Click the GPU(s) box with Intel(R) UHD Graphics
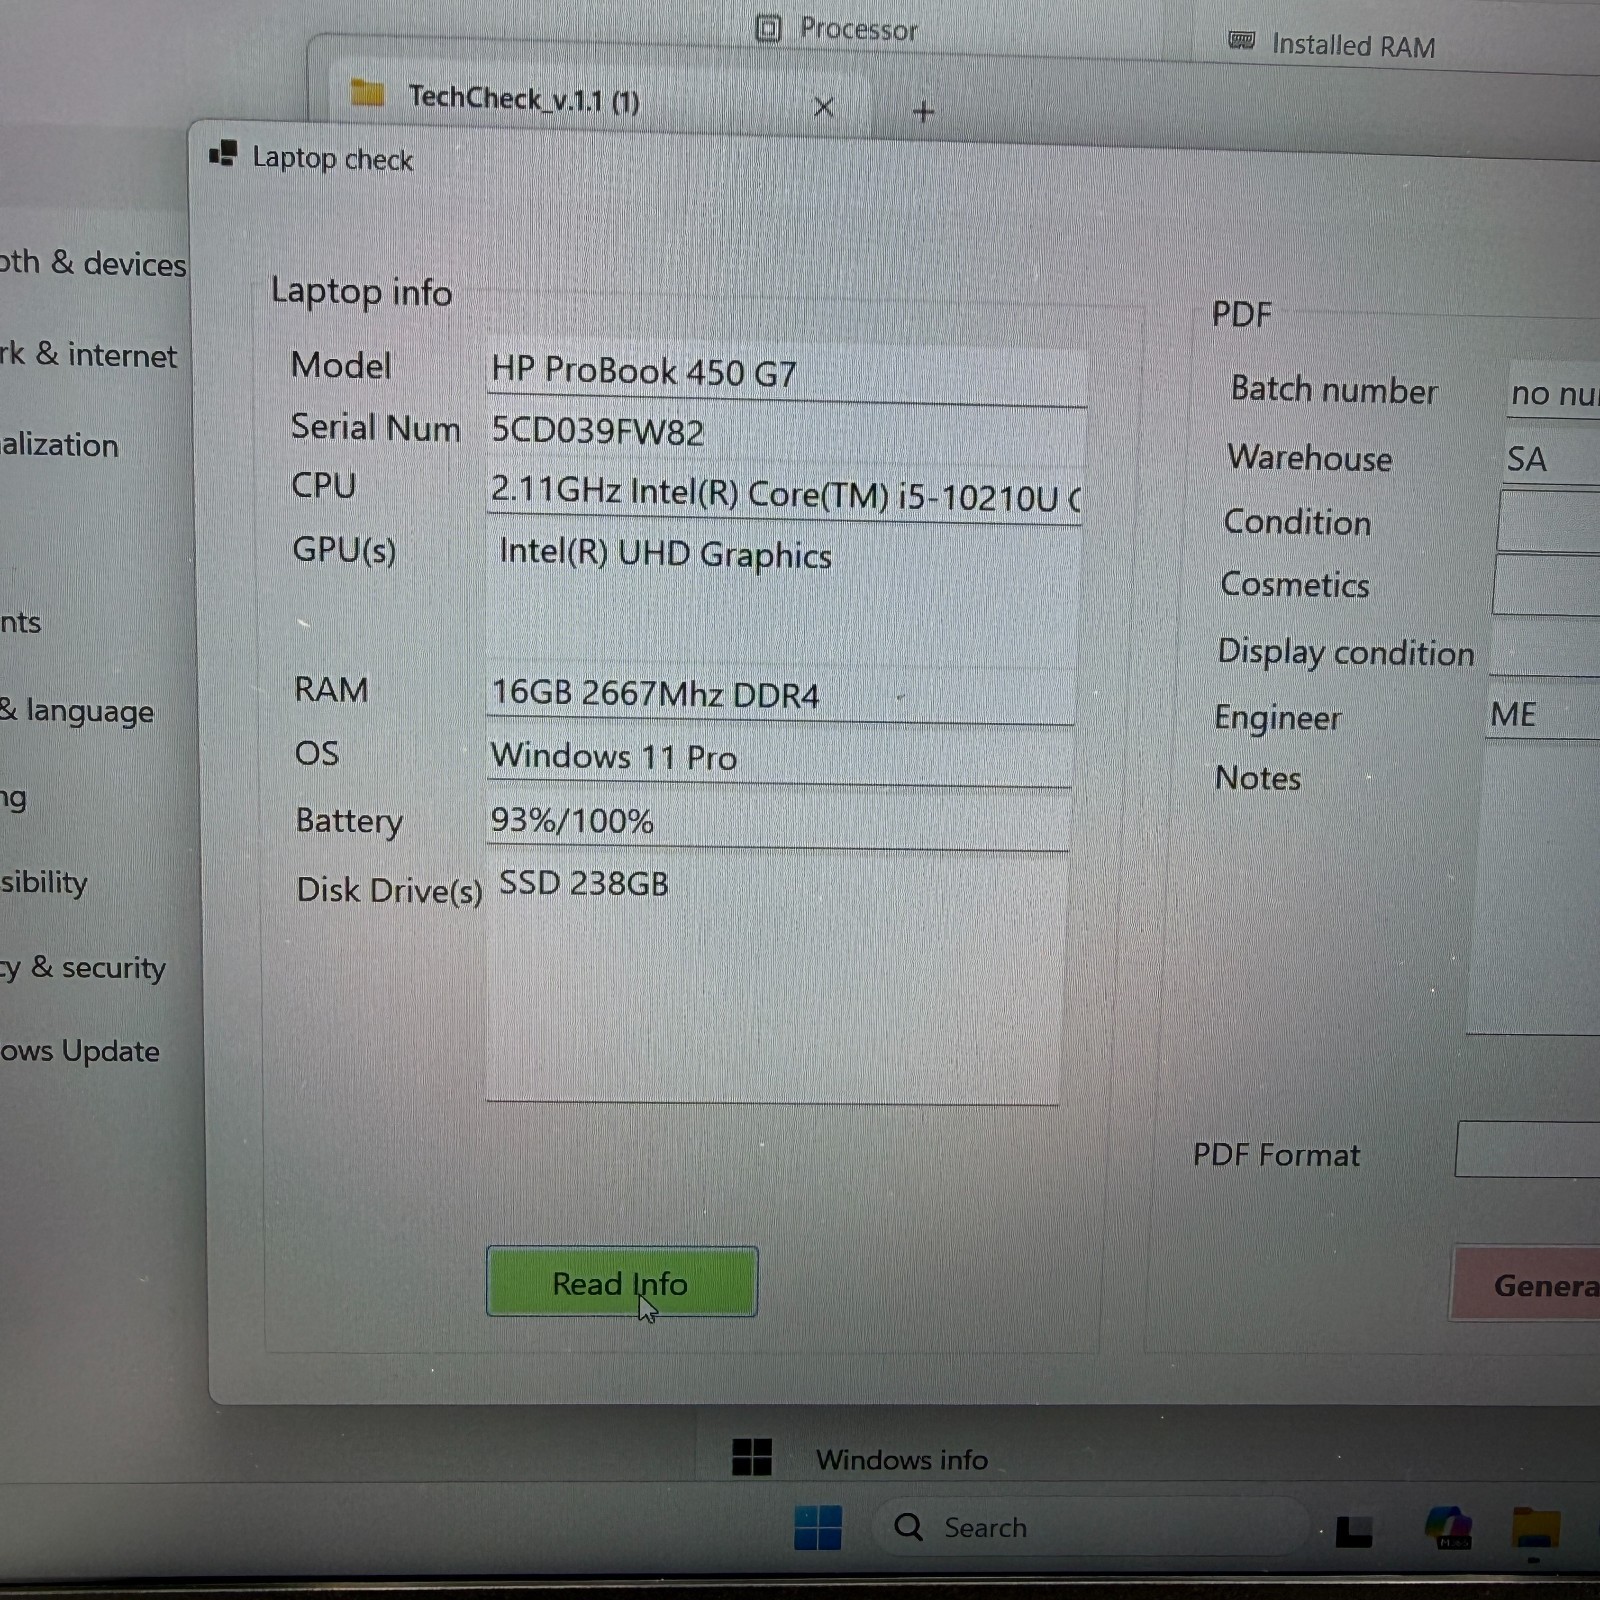Viewport: 1600px width, 1600px height. pyautogui.click(x=782, y=597)
